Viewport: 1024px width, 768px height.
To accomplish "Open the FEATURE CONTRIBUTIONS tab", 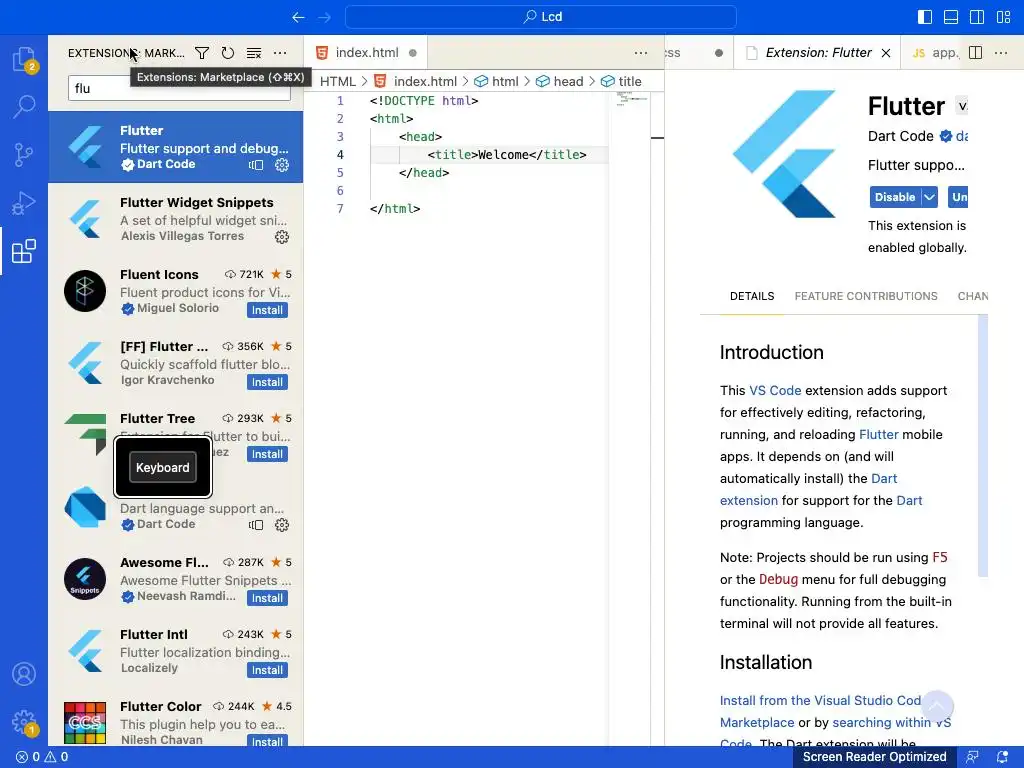I will (866, 296).
